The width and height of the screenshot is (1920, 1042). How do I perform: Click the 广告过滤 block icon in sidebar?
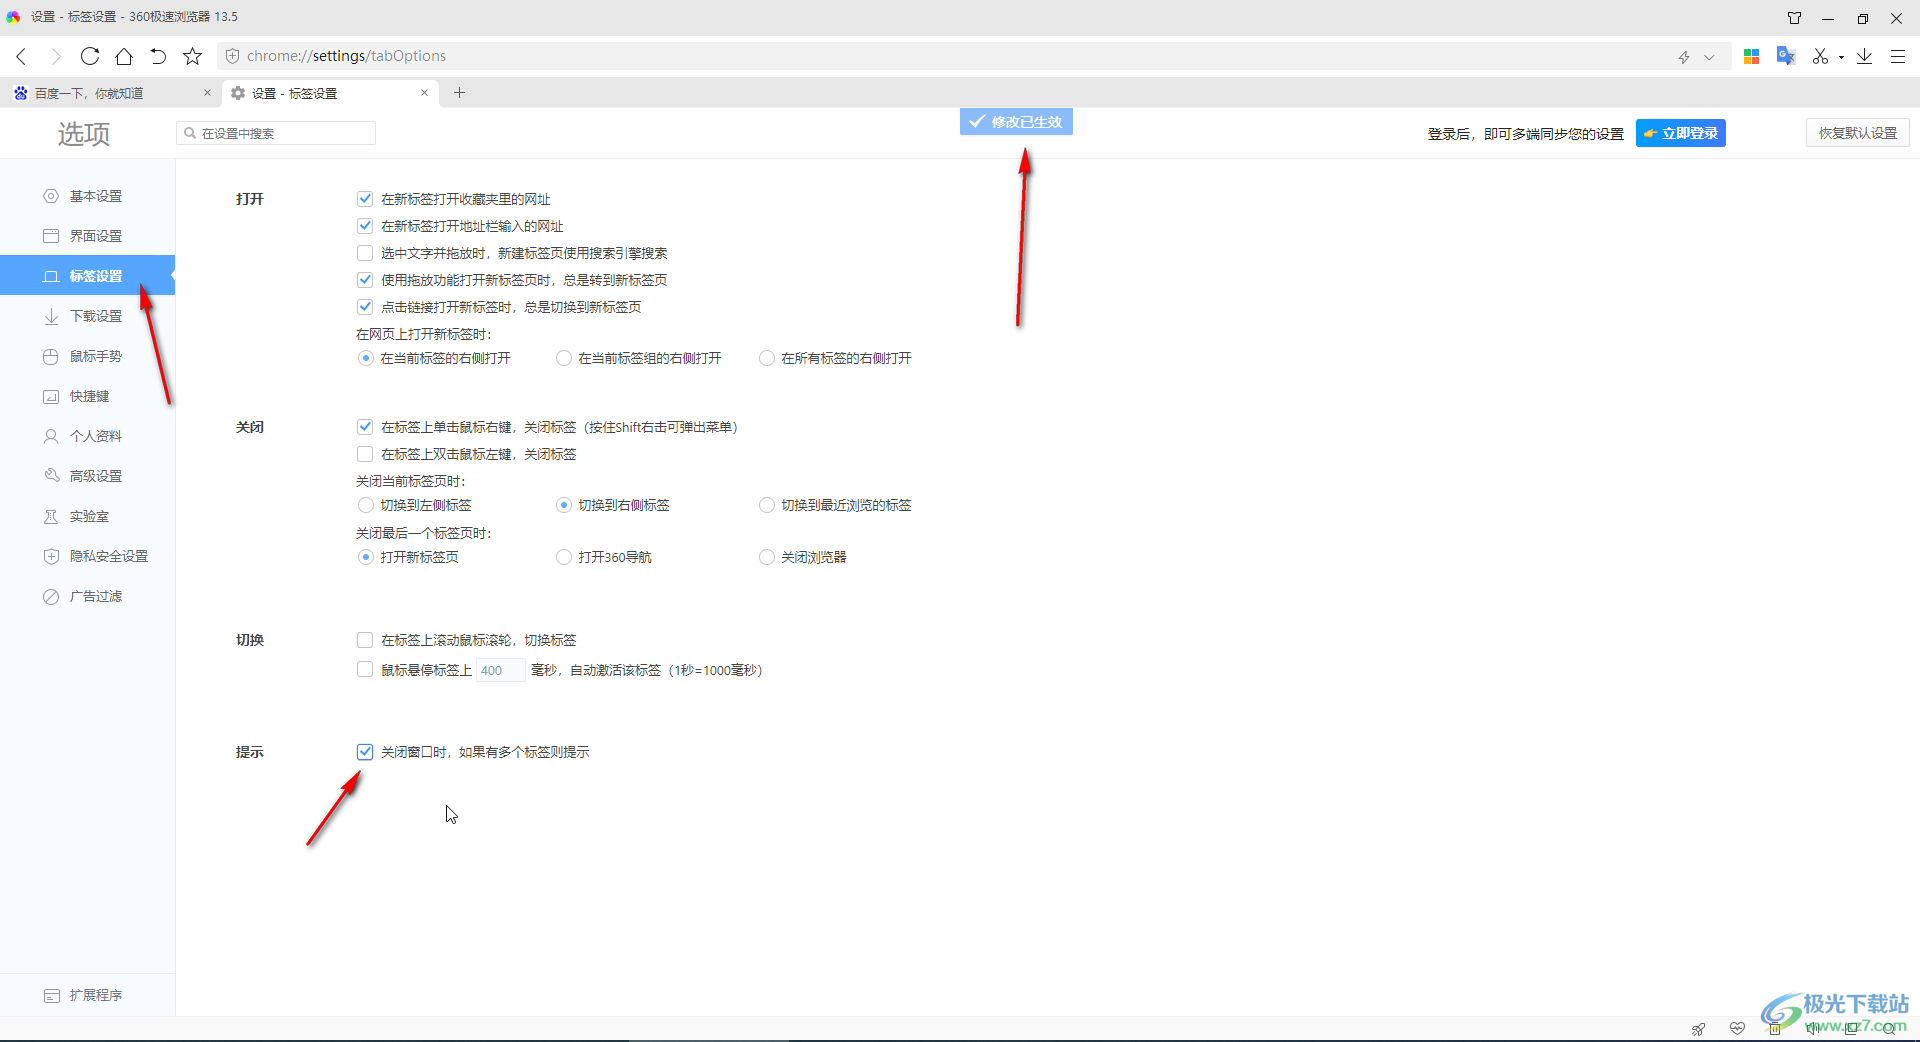point(51,596)
